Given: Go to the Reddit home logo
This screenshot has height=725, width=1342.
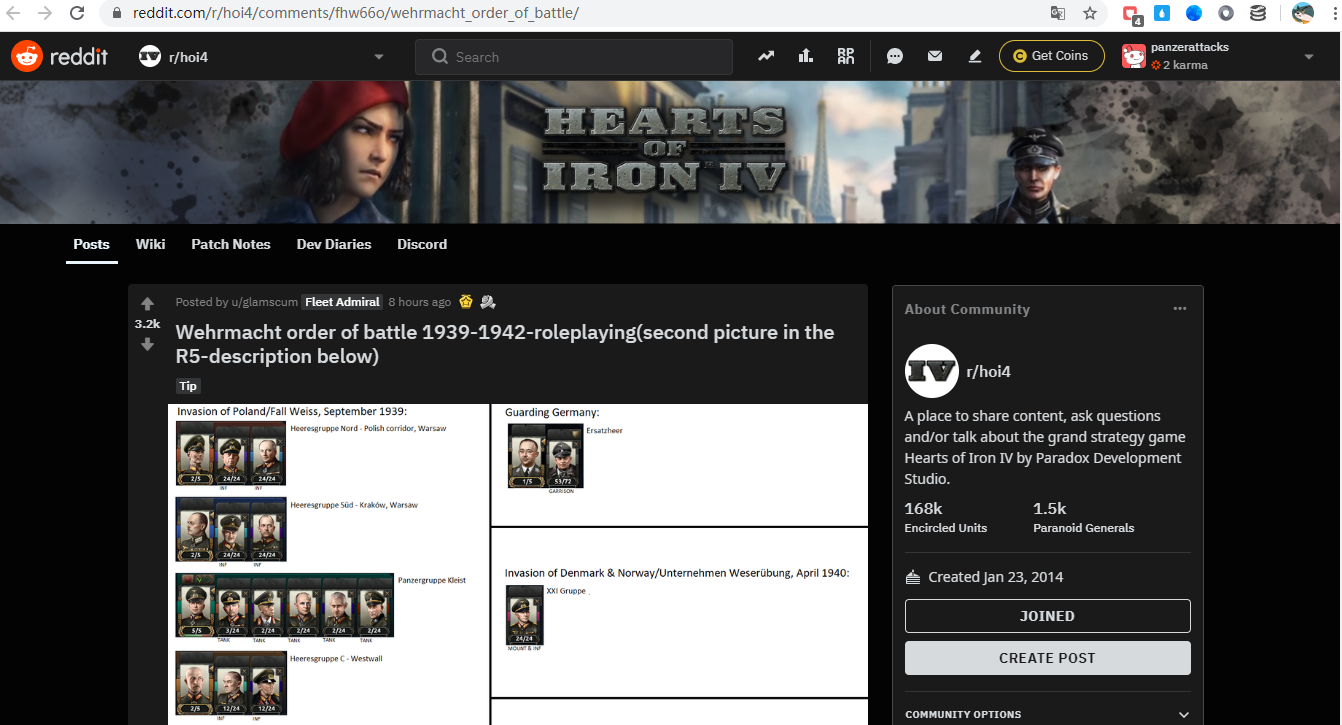Looking at the screenshot, I should point(59,57).
